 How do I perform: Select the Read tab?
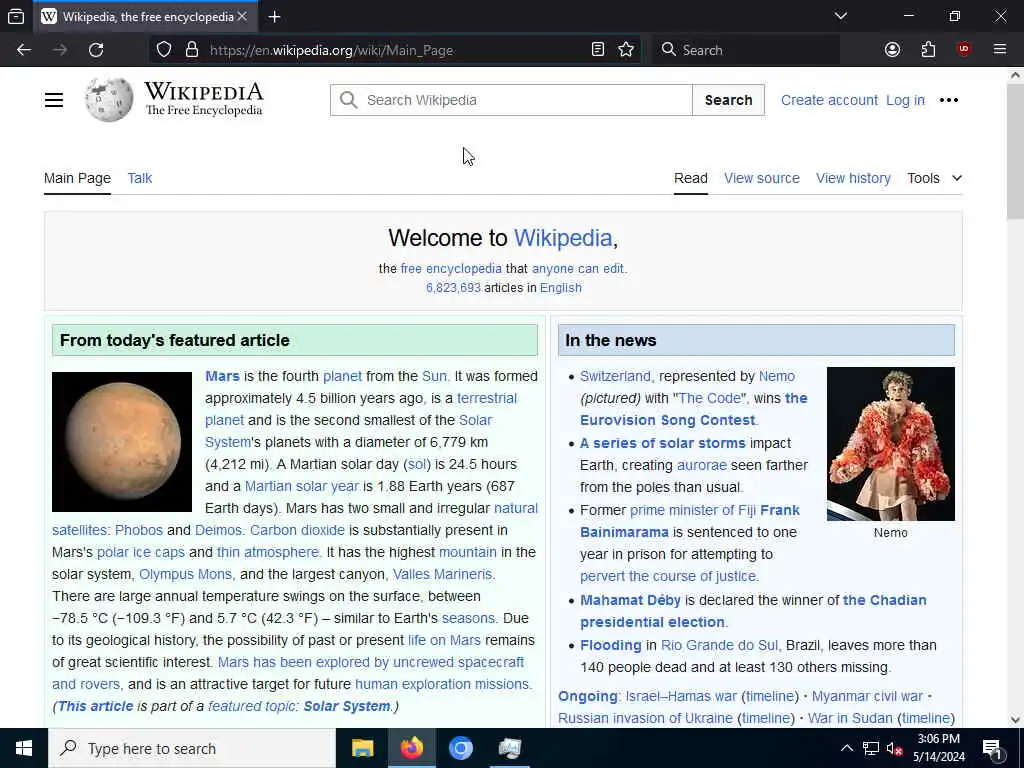click(x=691, y=178)
